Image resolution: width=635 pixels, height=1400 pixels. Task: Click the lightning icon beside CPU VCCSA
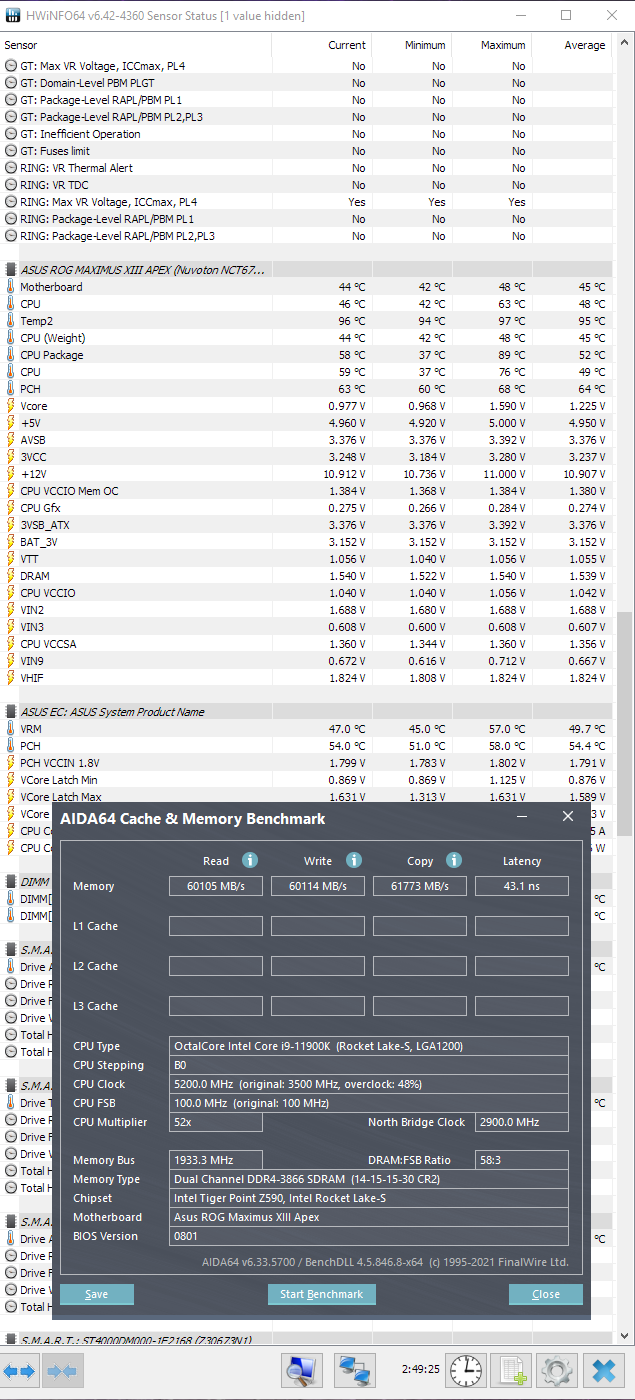click(x=10, y=644)
